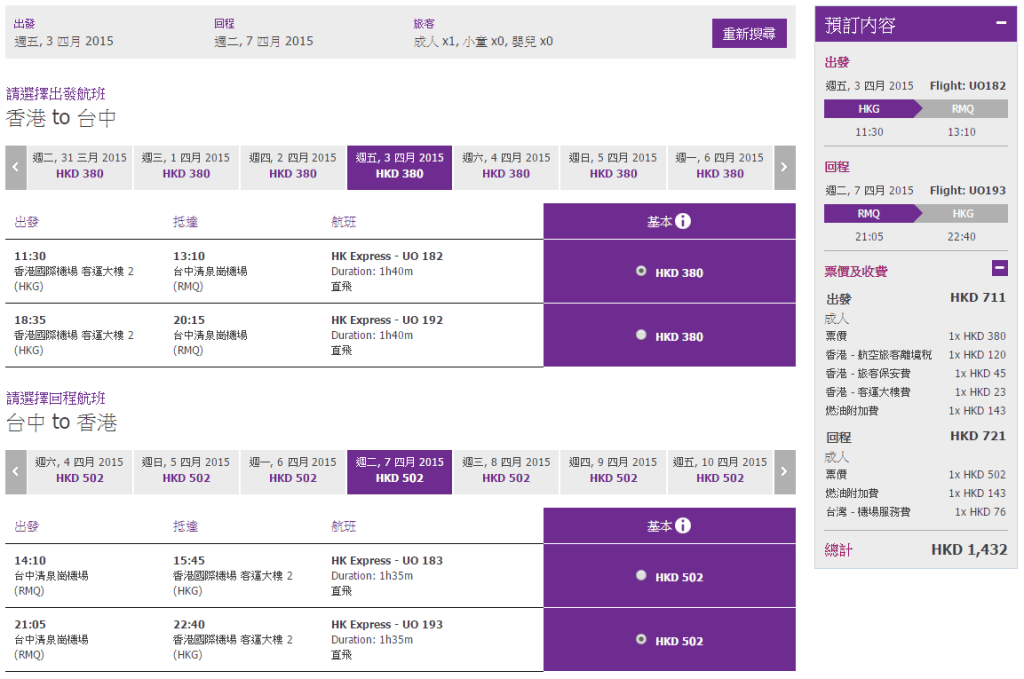Screen dimensions: 1024x679
Task: Pick return date 週一, 6 四月 2015
Action: (292, 470)
